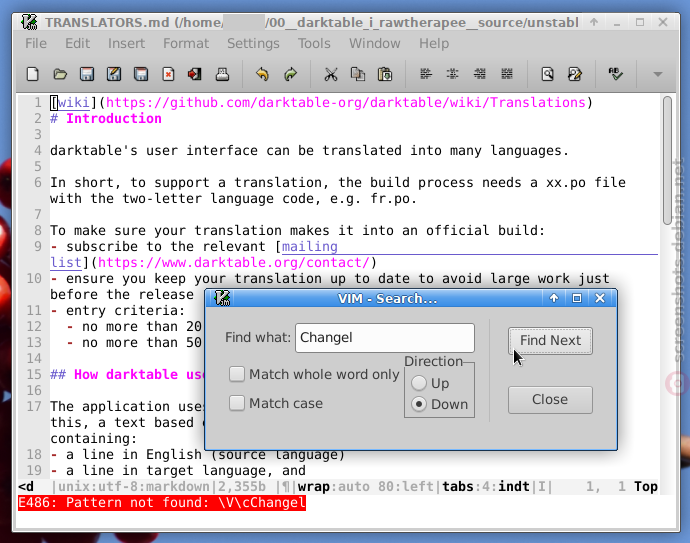Open the Window menu
690x543 pixels.
pyautogui.click(x=374, y=44)
